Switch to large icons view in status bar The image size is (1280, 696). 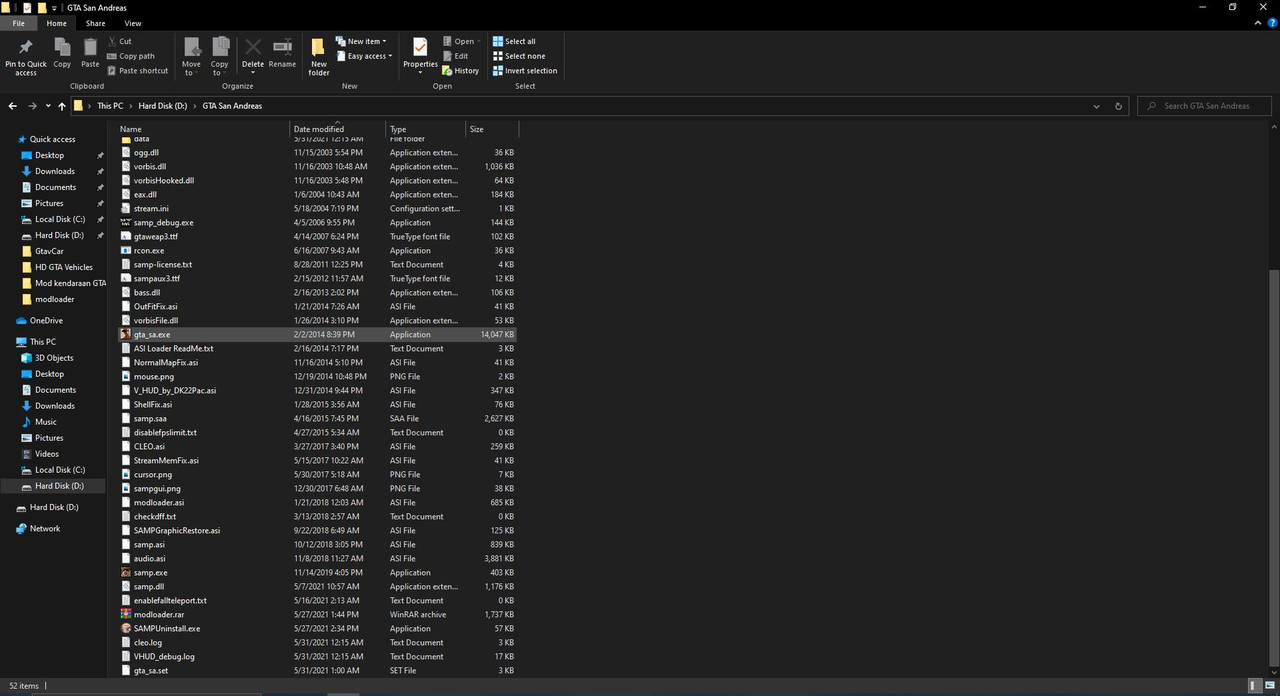click(x=1268, y=686)
